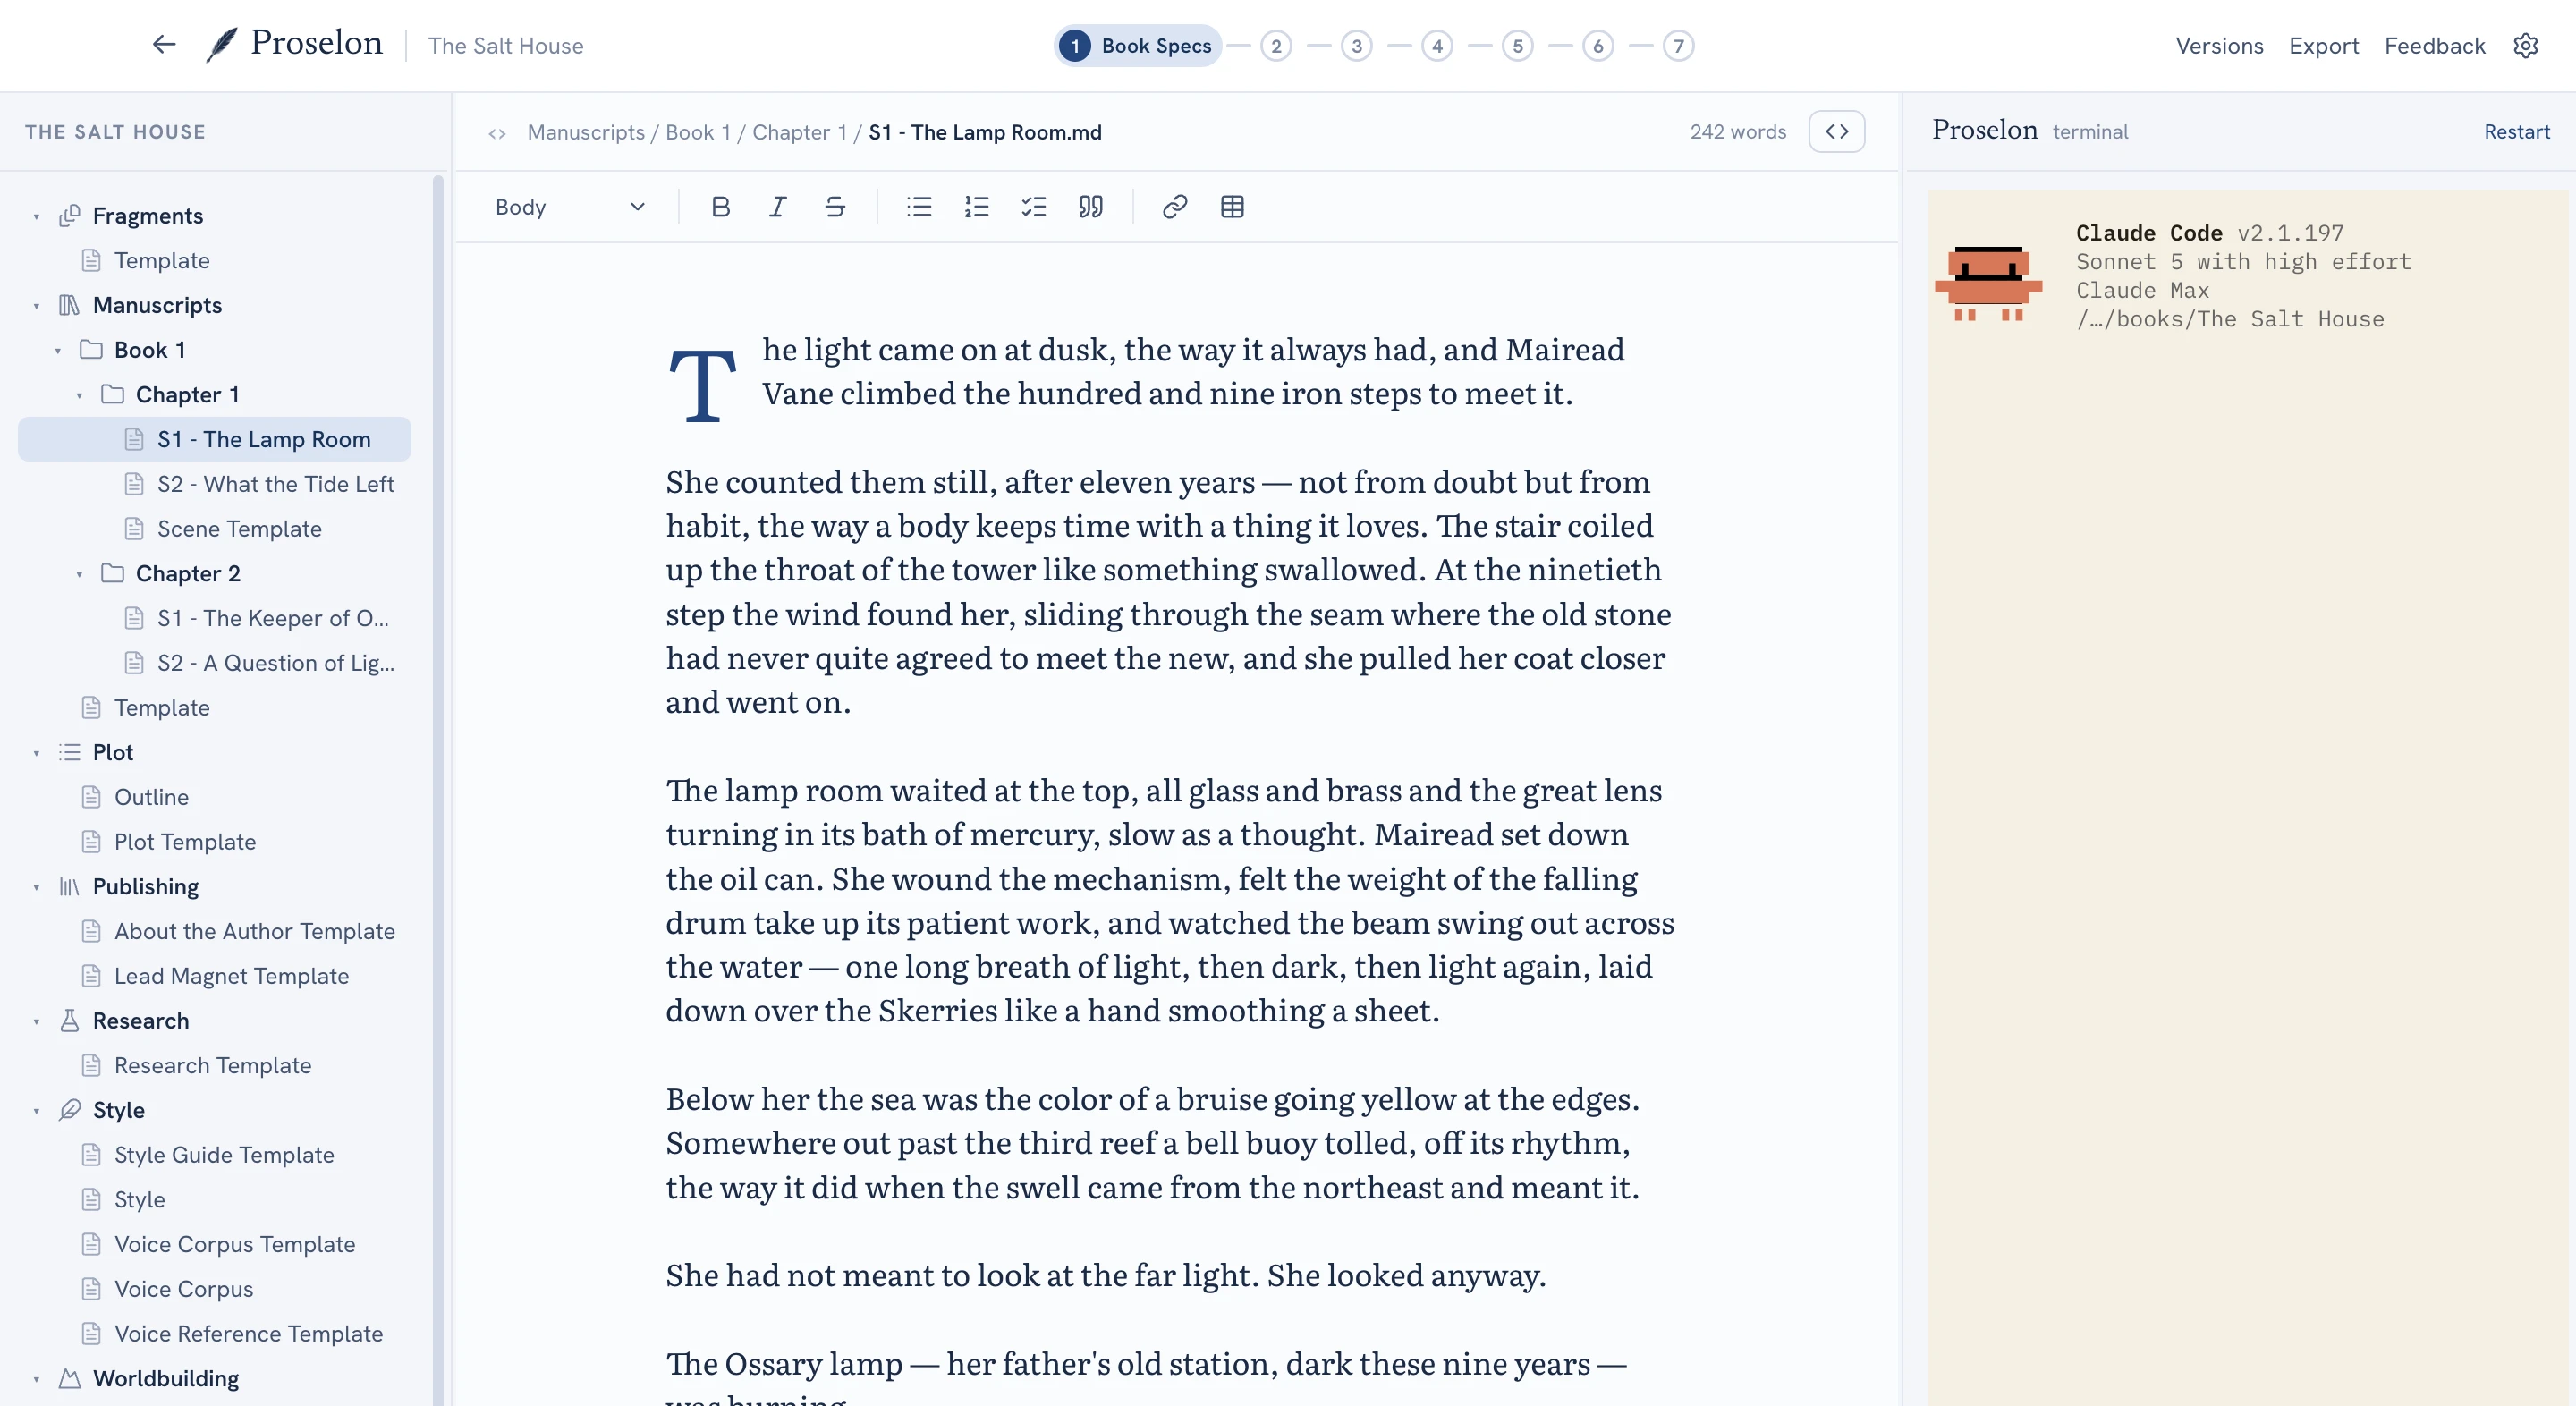This screenshot has width=2576, height=1406.
Task: Click the Publishing section icon
Action: (69, 887)
